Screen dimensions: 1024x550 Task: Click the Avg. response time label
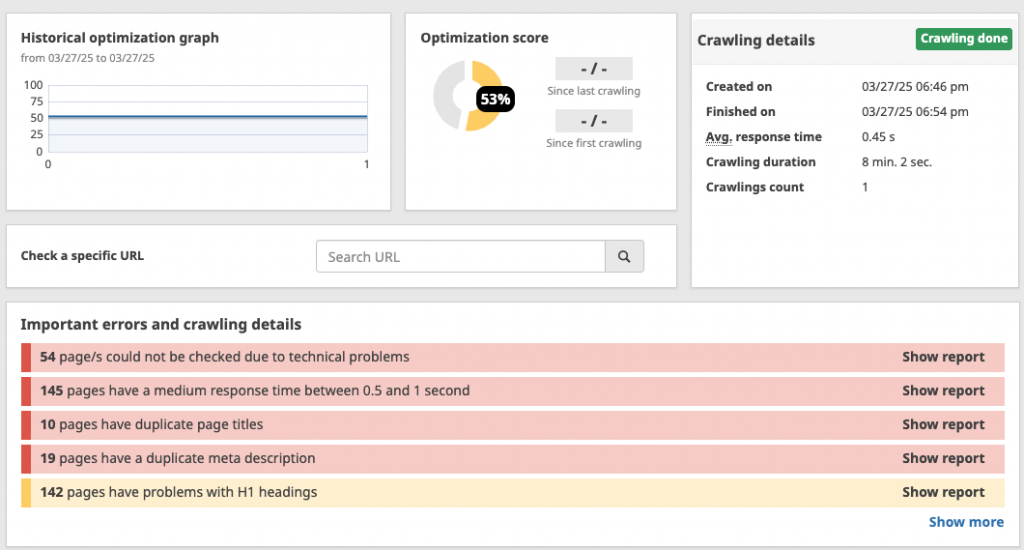[x=763, y=137]
